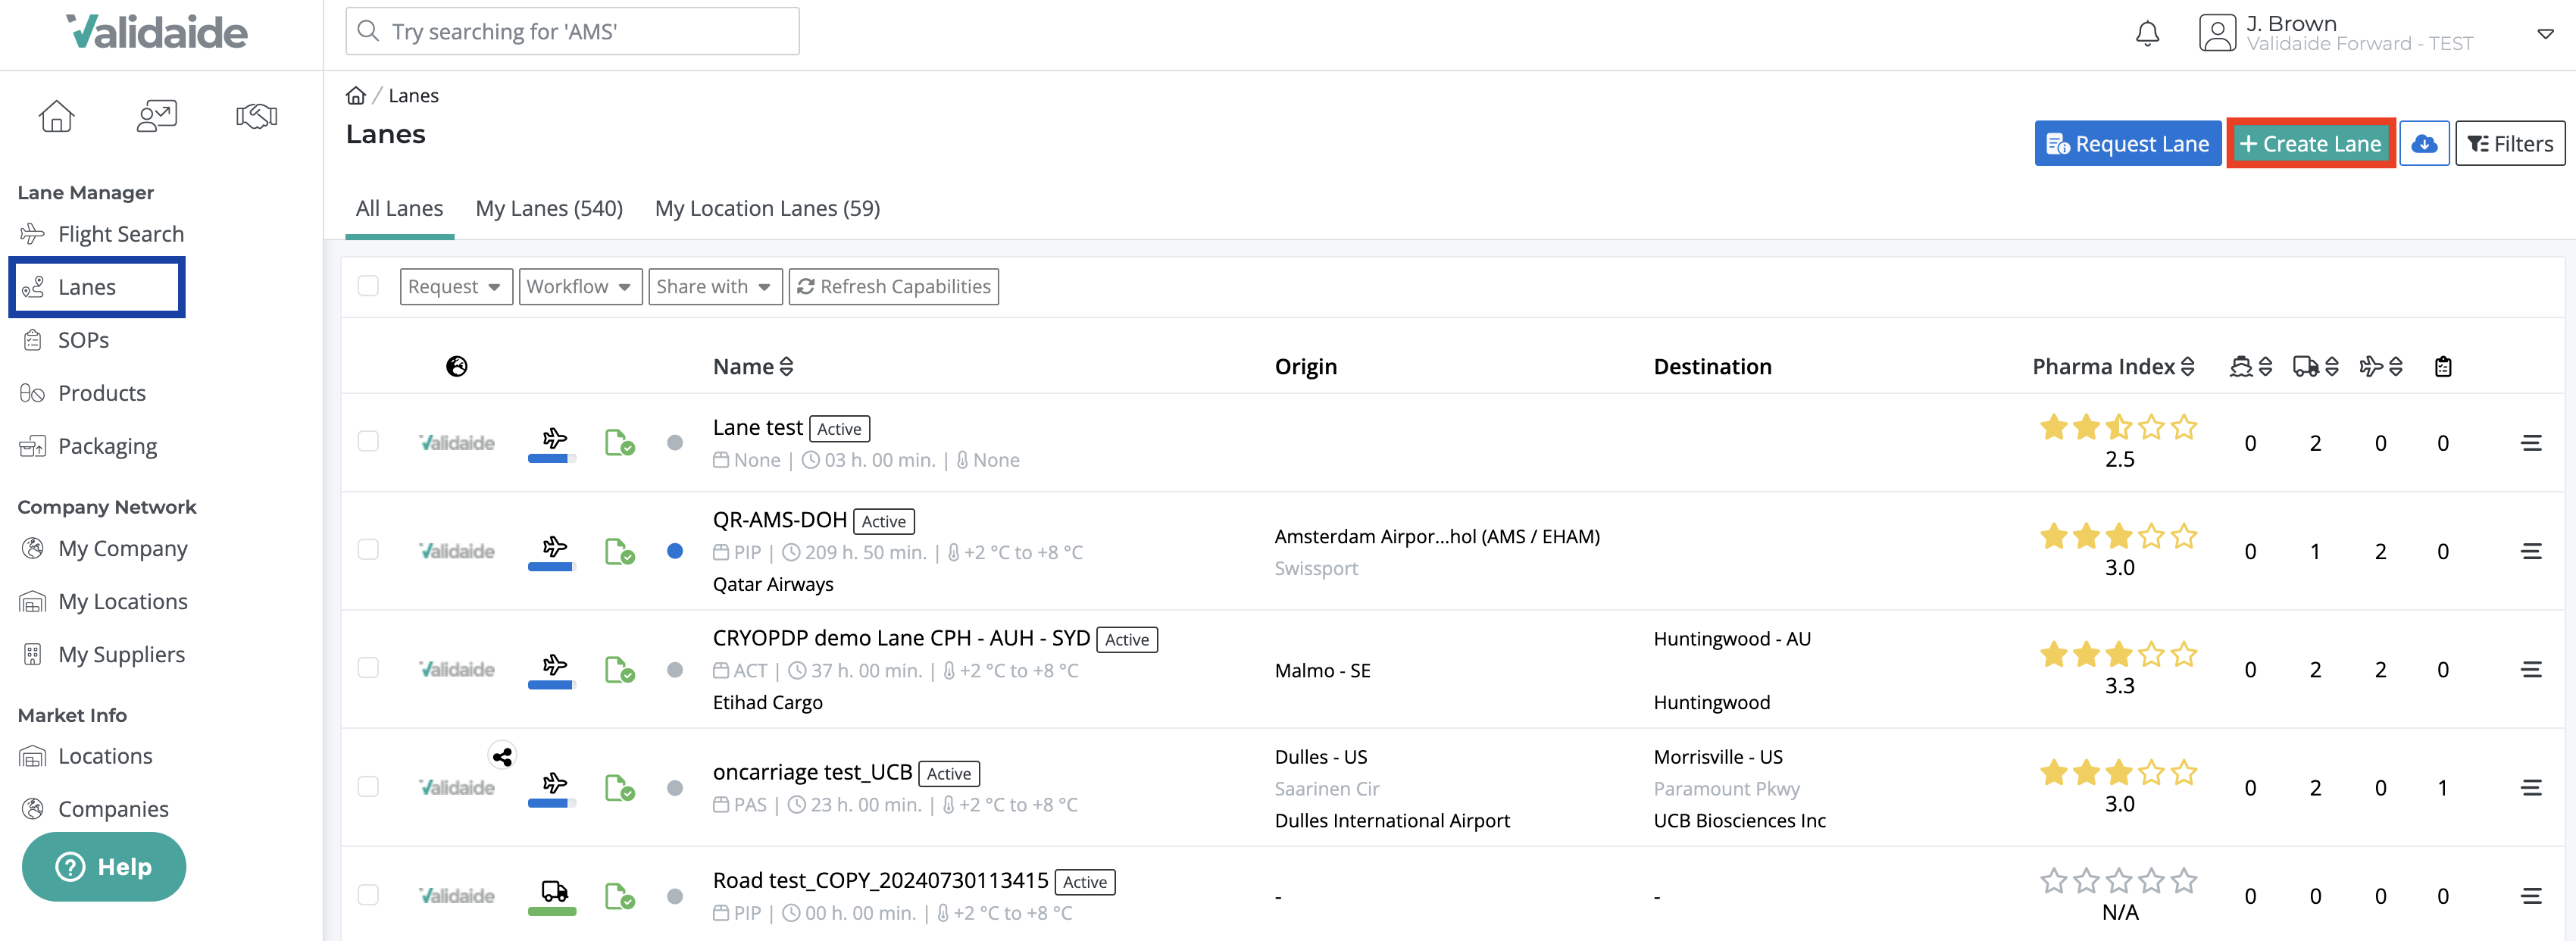The height and width of the screenshot is (941, 2576).
Task: Open the Filters panel
Action: [x=2510, y=144]
